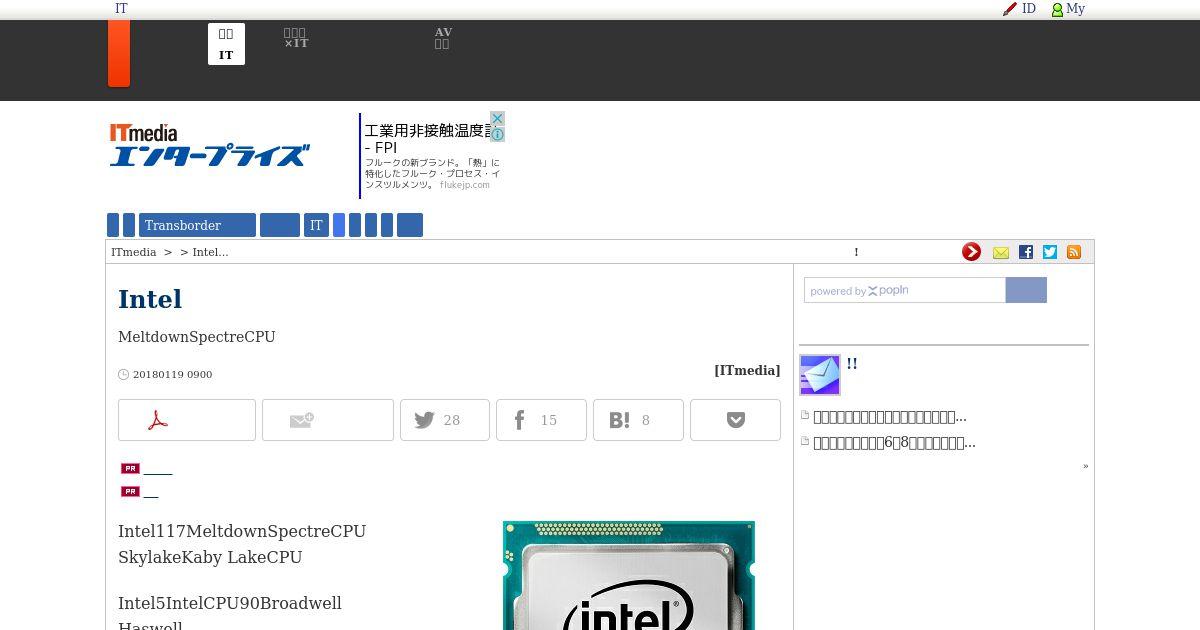The width and height of the screenshot is (1200, 630).
Task: Save the article to Pocket
Action: [735, 420]
